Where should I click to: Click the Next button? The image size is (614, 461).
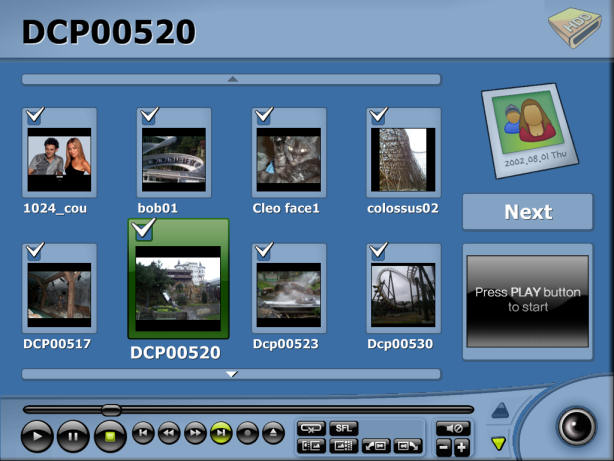(x=528, y=212)
